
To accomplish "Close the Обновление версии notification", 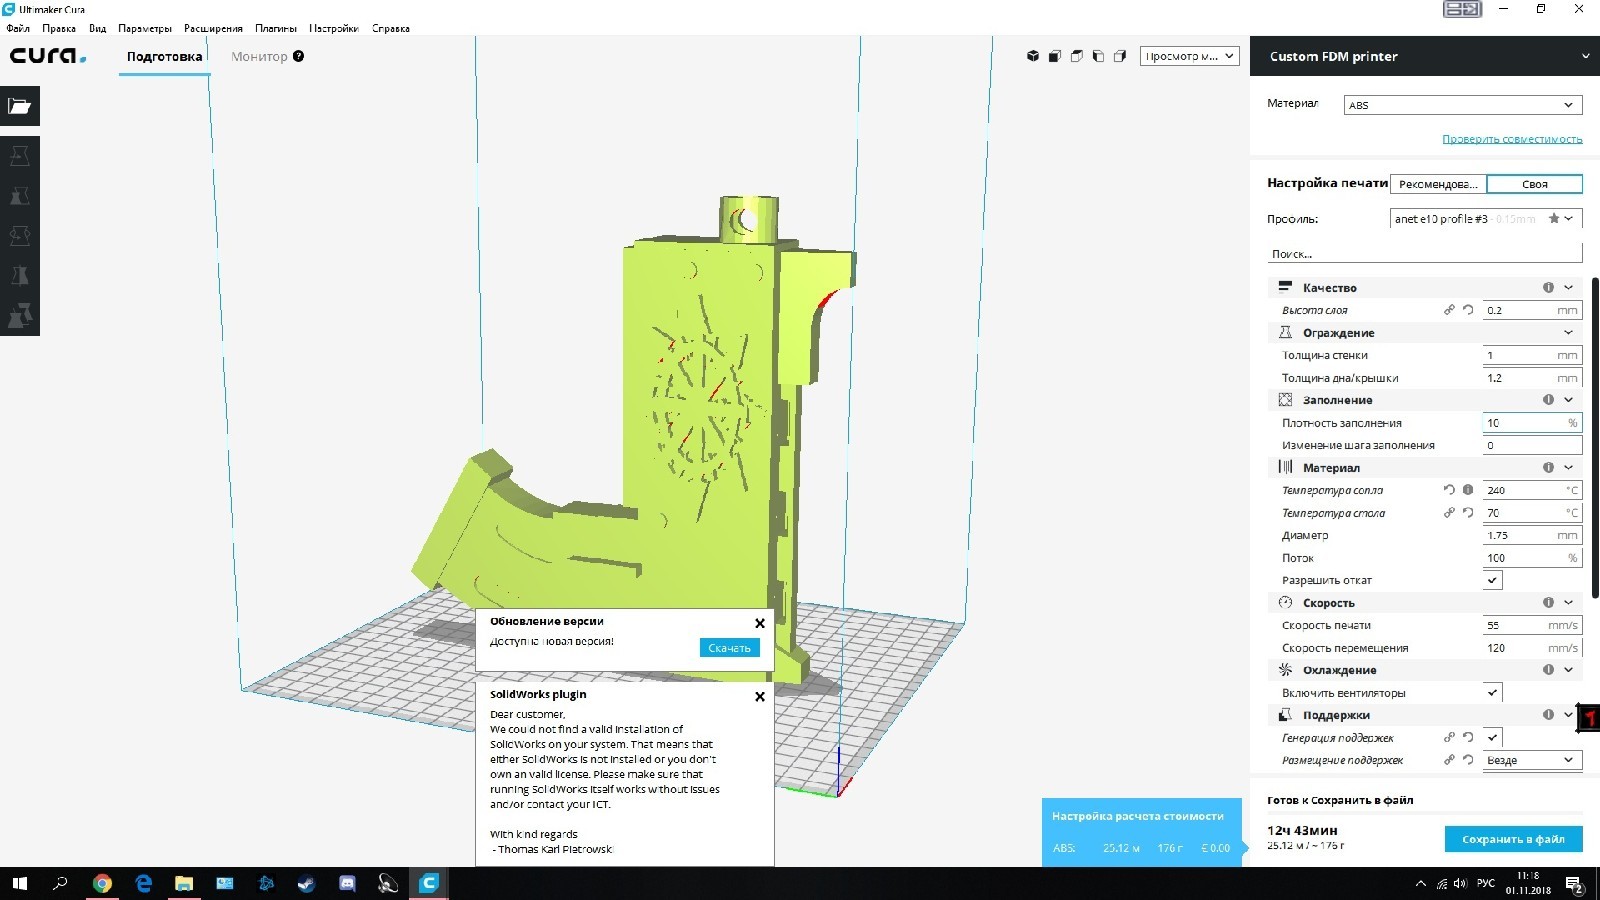I will (760, 623).
